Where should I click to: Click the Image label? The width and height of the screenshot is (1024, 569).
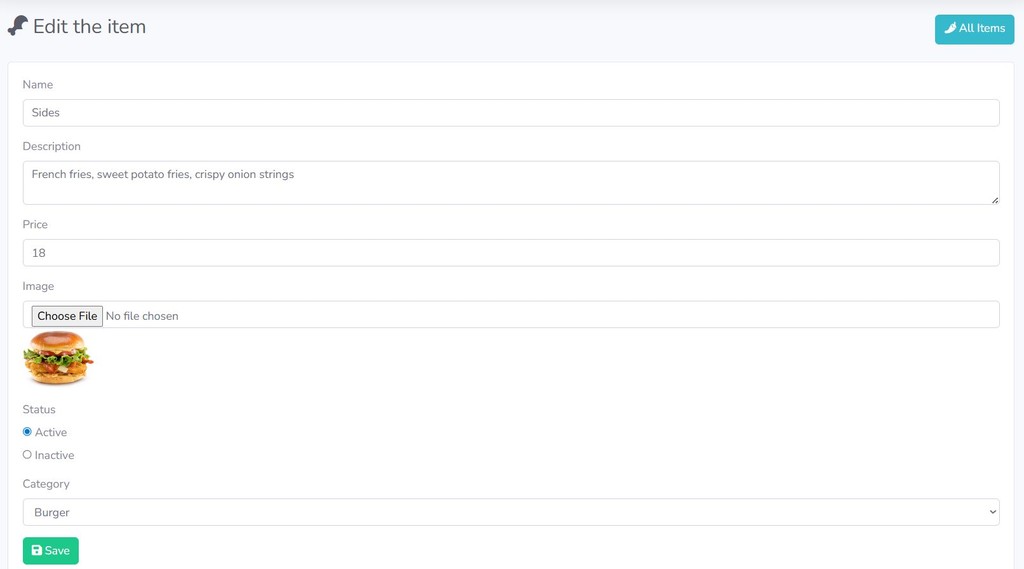pyautogui.click(x=39, y=286)
